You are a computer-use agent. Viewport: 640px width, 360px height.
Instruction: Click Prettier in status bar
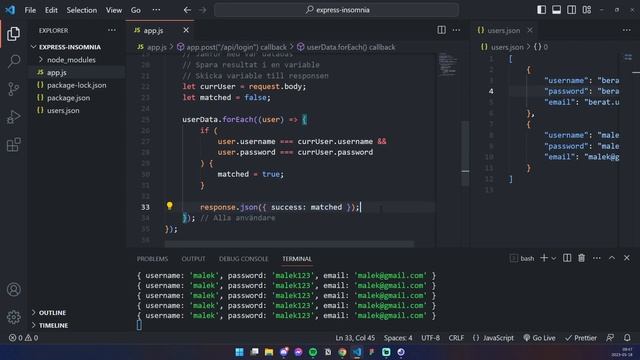tap(581, 338)
